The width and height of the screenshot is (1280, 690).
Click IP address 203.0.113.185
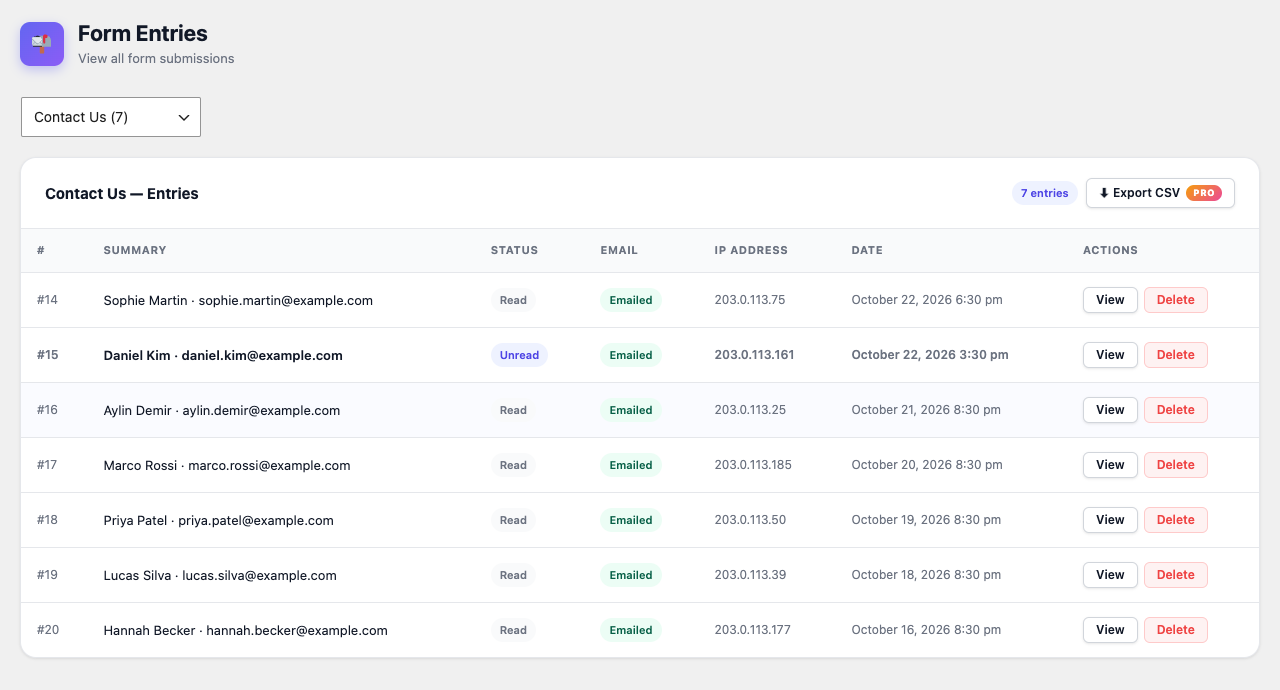(753, 465)
